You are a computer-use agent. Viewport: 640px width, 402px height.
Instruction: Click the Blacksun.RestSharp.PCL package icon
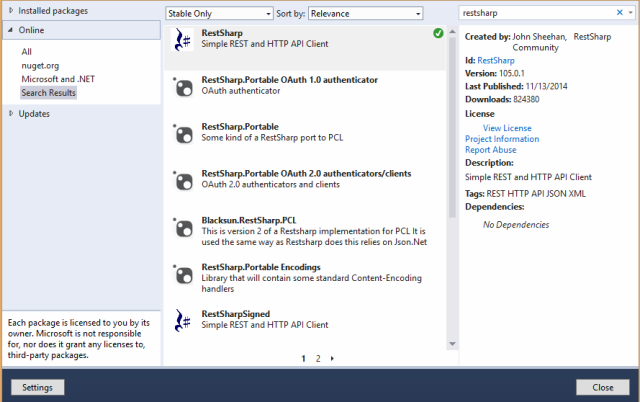[x=183, y=228]
